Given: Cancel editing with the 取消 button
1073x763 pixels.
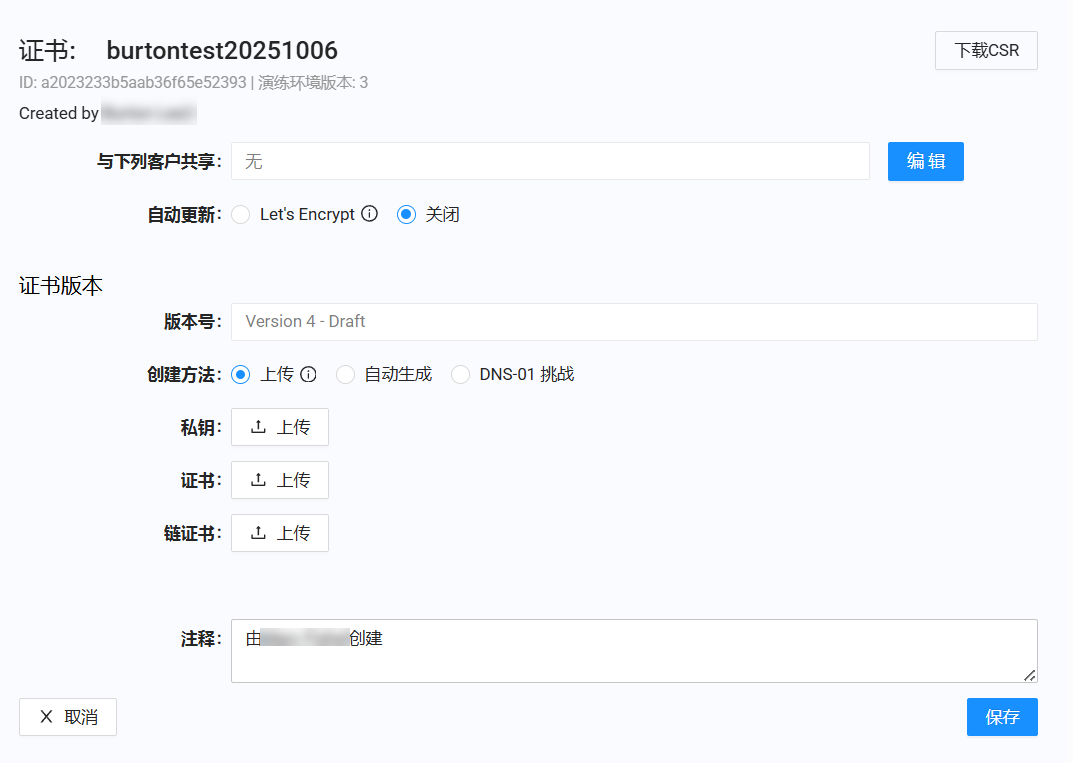Looking at the screenshot, I should coord(67,717).
